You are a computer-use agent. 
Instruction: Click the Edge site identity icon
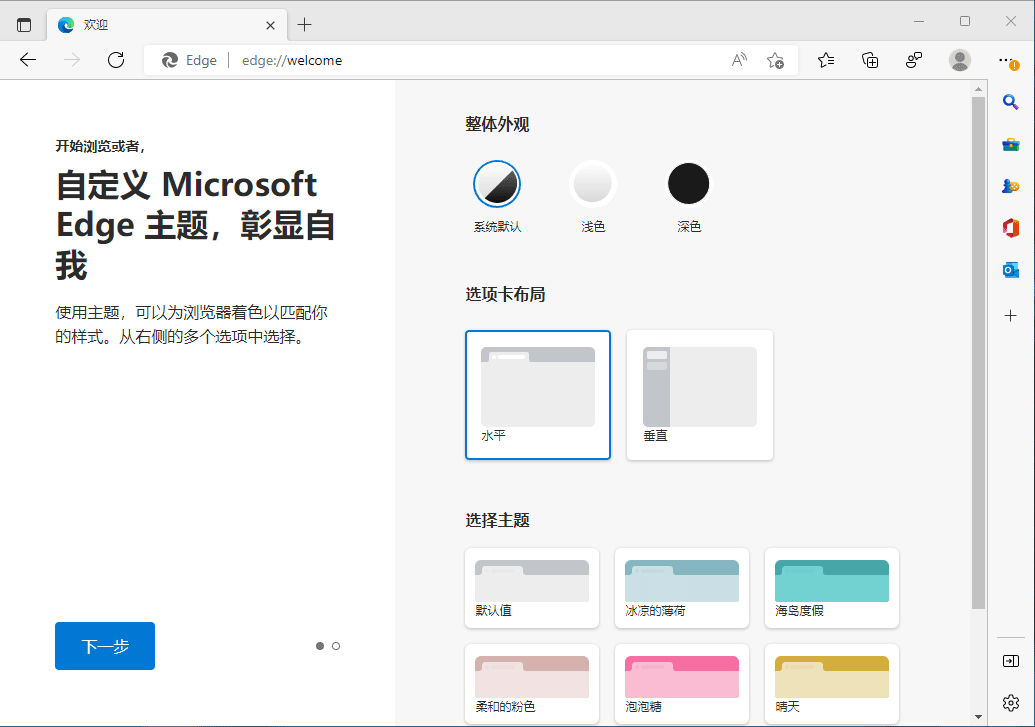point(189,60)
